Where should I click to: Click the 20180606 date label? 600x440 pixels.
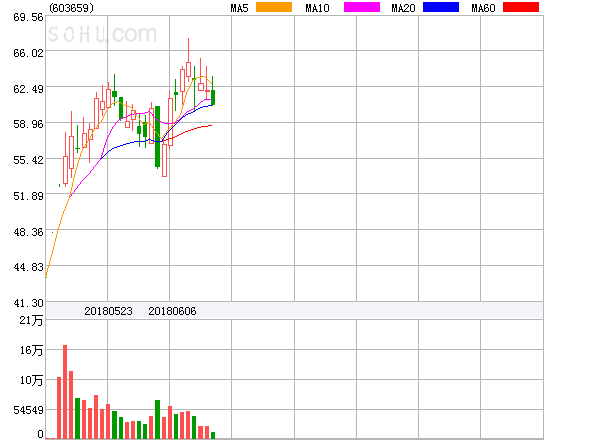(x=172, y=311)
